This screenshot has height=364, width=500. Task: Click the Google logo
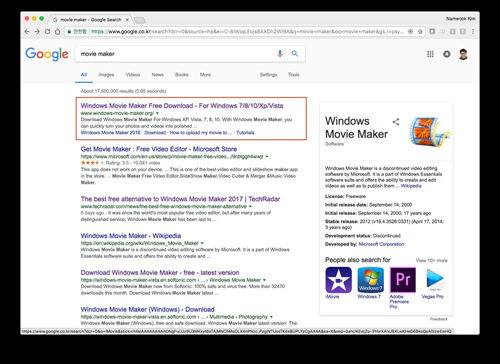(x=47, y=54)
